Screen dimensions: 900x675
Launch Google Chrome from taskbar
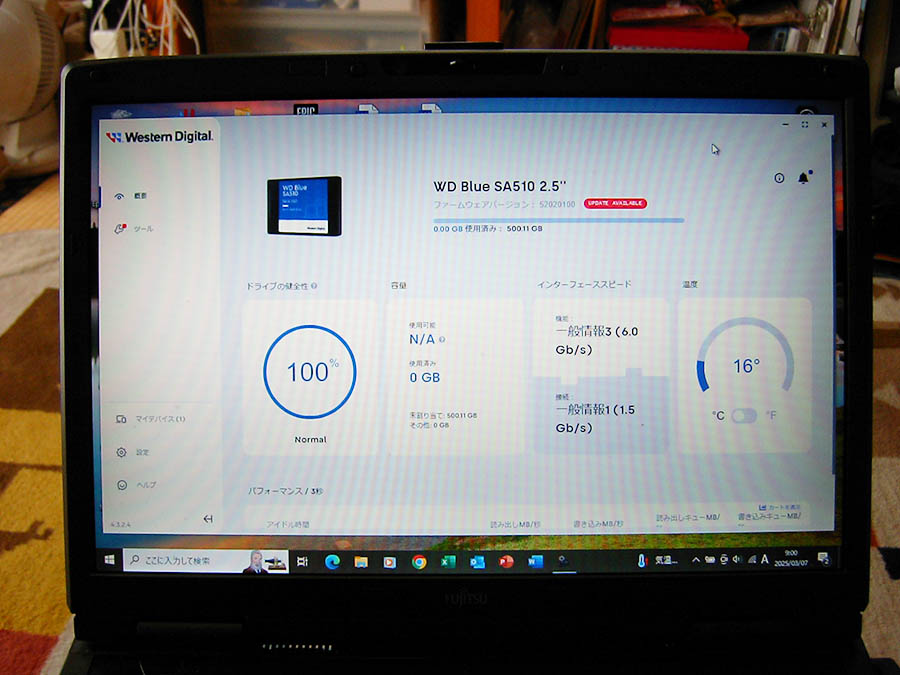click(x=419, y=562)
